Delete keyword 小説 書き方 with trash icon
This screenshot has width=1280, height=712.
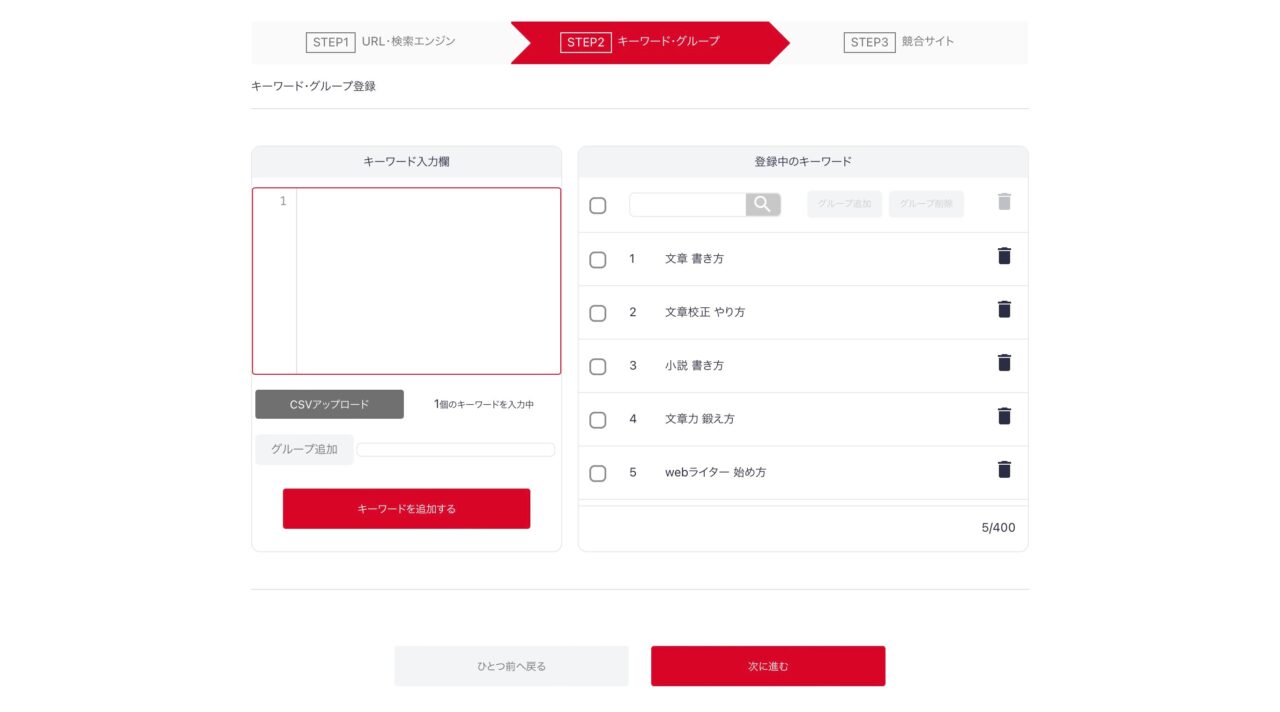pos(1004,362)
